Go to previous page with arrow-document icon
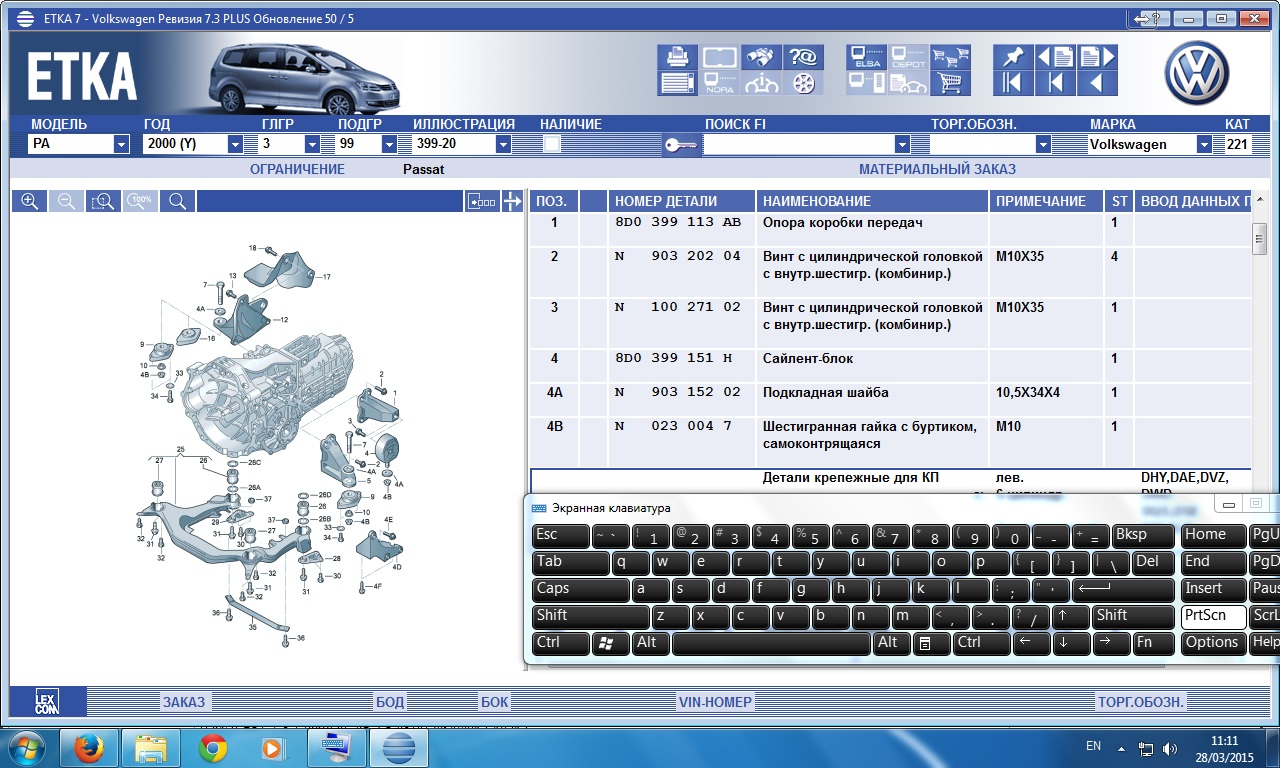Screen dimensions: 1280x768 [x=1055, y=57]
